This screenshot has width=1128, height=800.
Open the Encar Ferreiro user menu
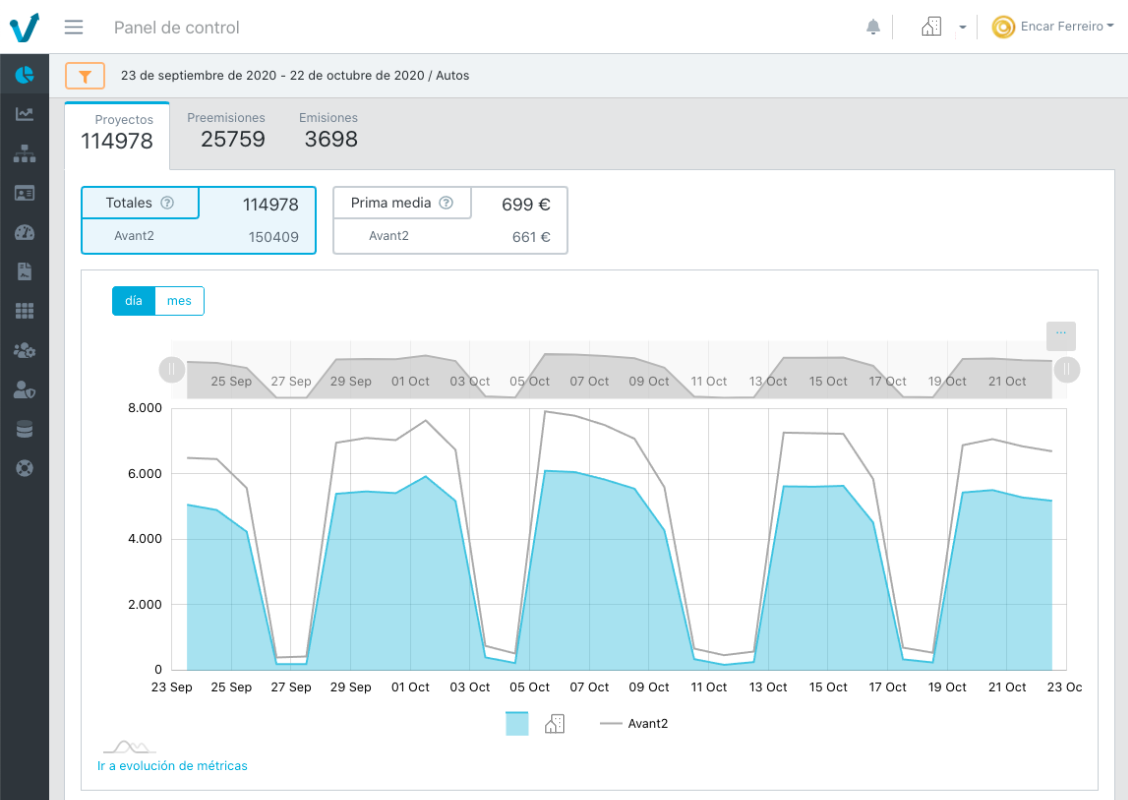pos(1053,27)
